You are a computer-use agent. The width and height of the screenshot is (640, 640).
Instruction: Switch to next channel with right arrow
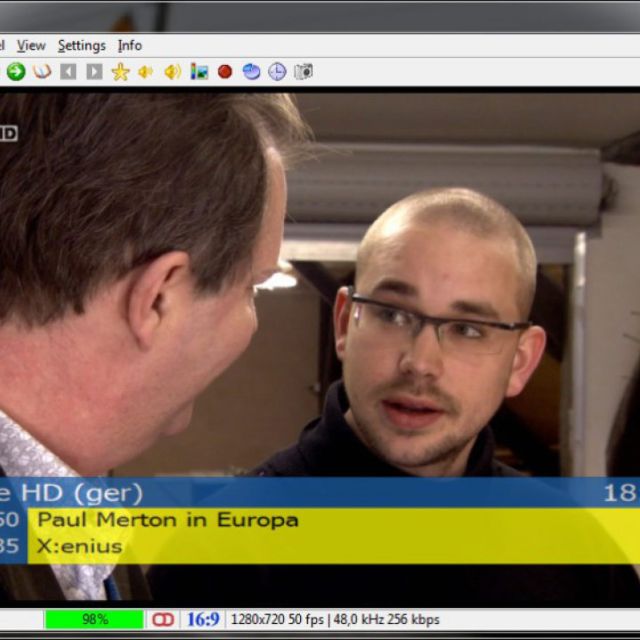pyautogui.click(x=94, y=72)
